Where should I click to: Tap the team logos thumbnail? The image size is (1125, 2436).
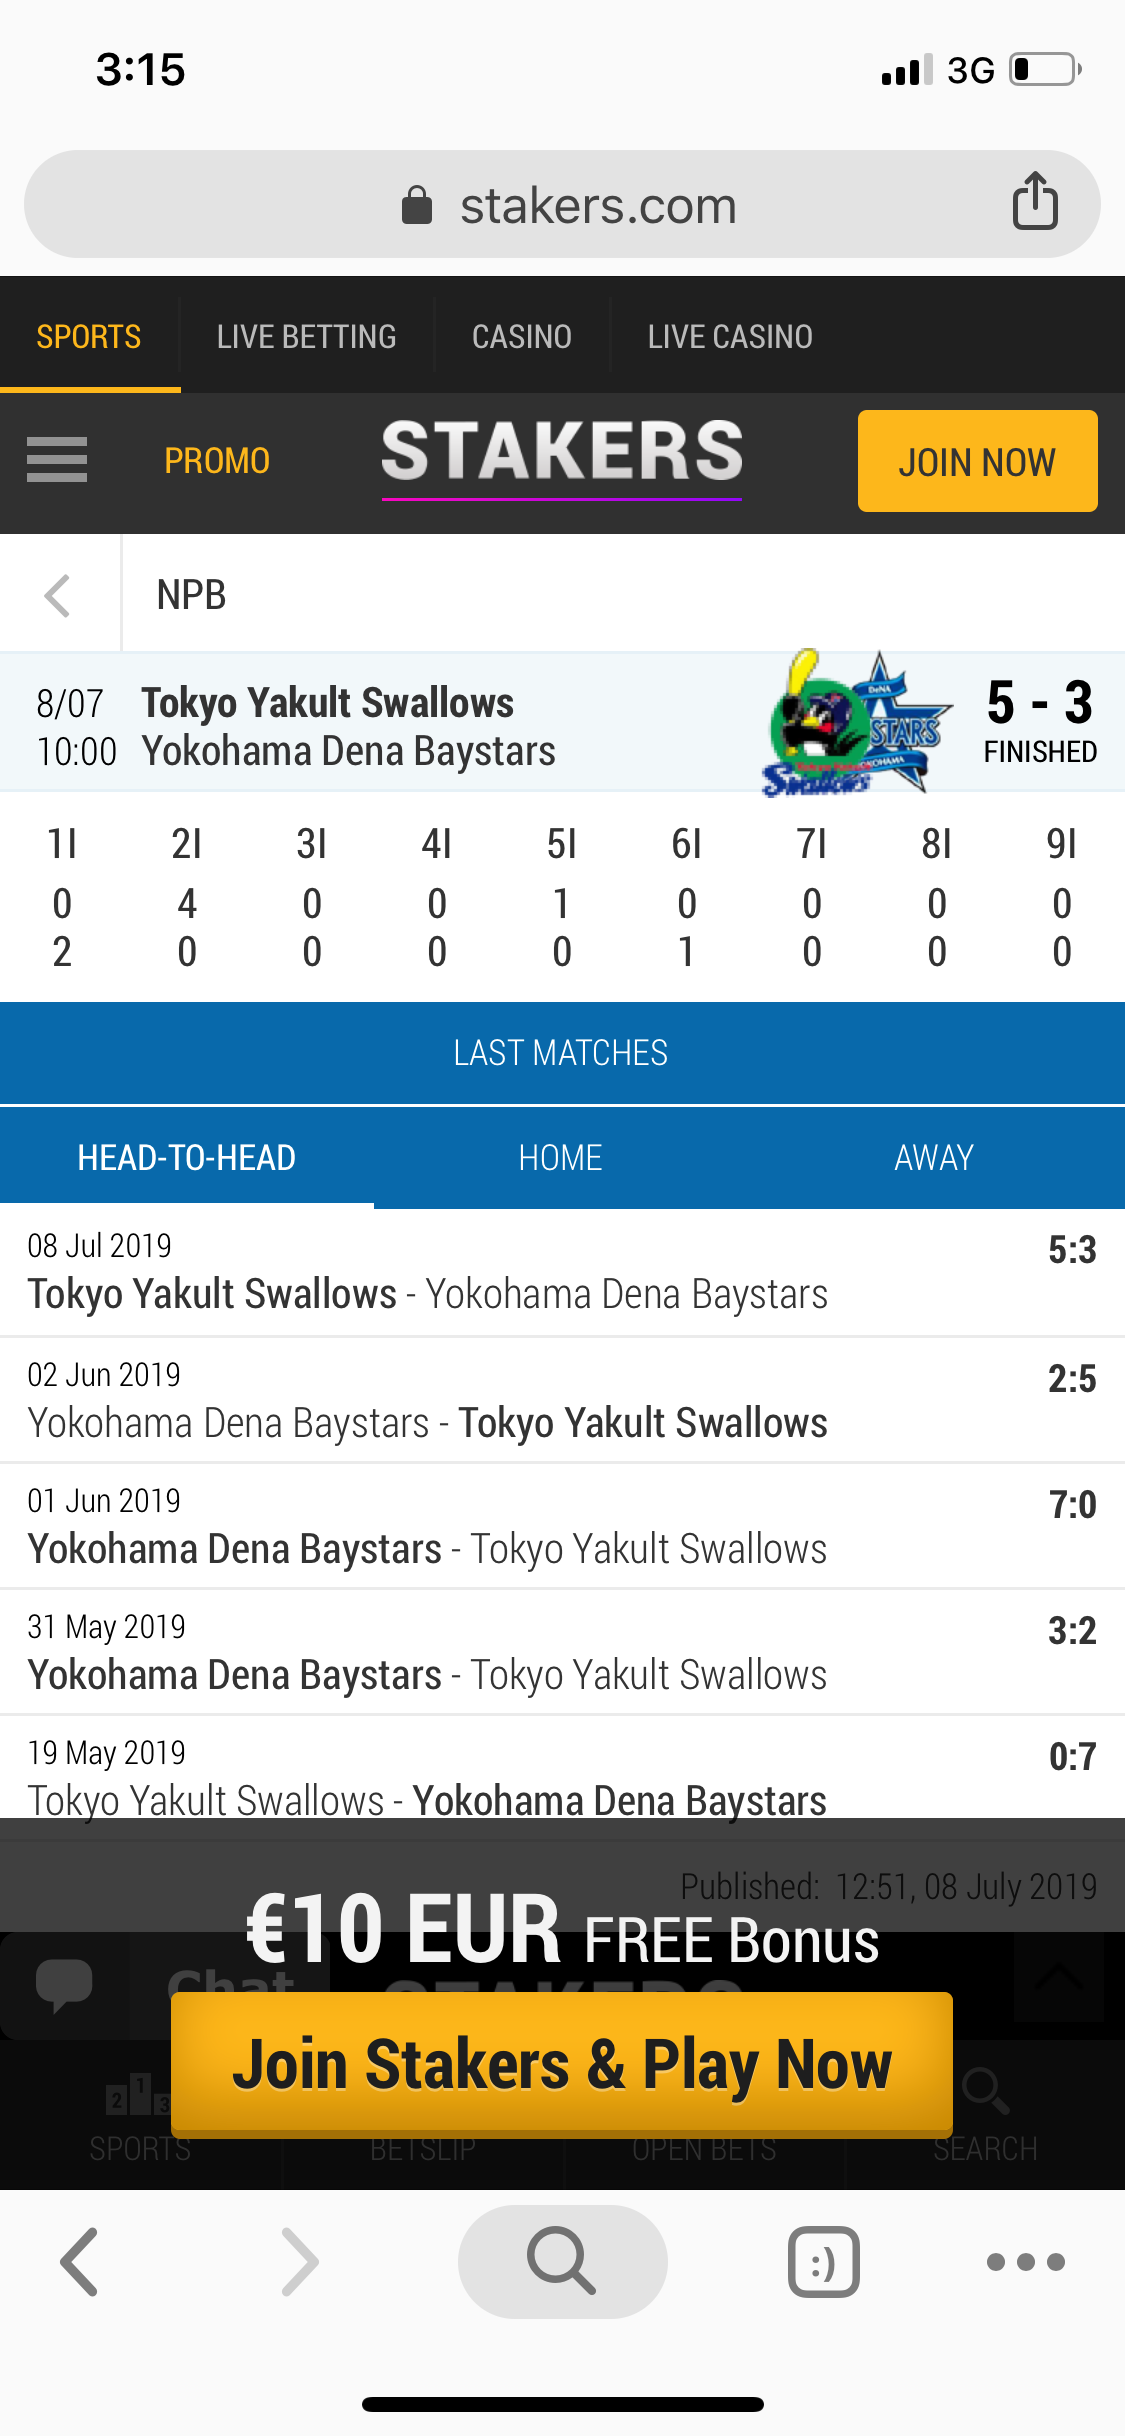[858, 723]
